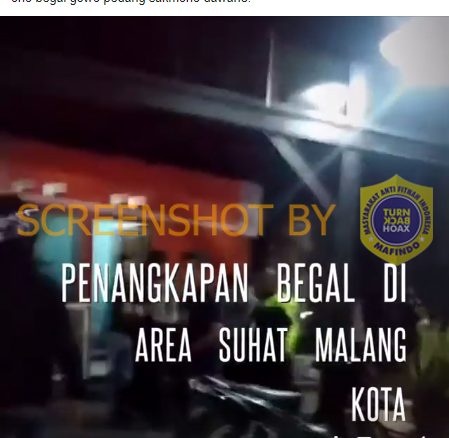Click the DI word at the caption's end
449x438 pixels.
pos(394,283)
